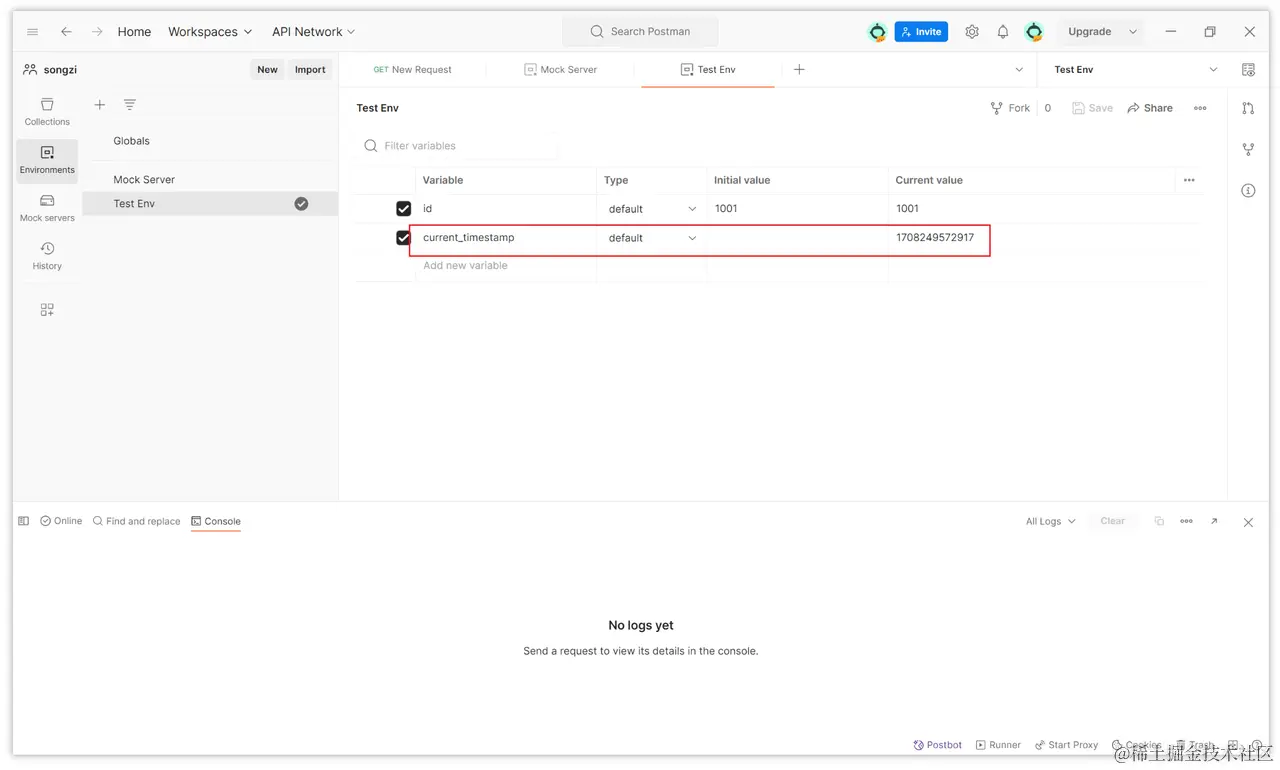1280x770 pixels.
Task: Expand the tab list chevron
Action: point(1019,70)
